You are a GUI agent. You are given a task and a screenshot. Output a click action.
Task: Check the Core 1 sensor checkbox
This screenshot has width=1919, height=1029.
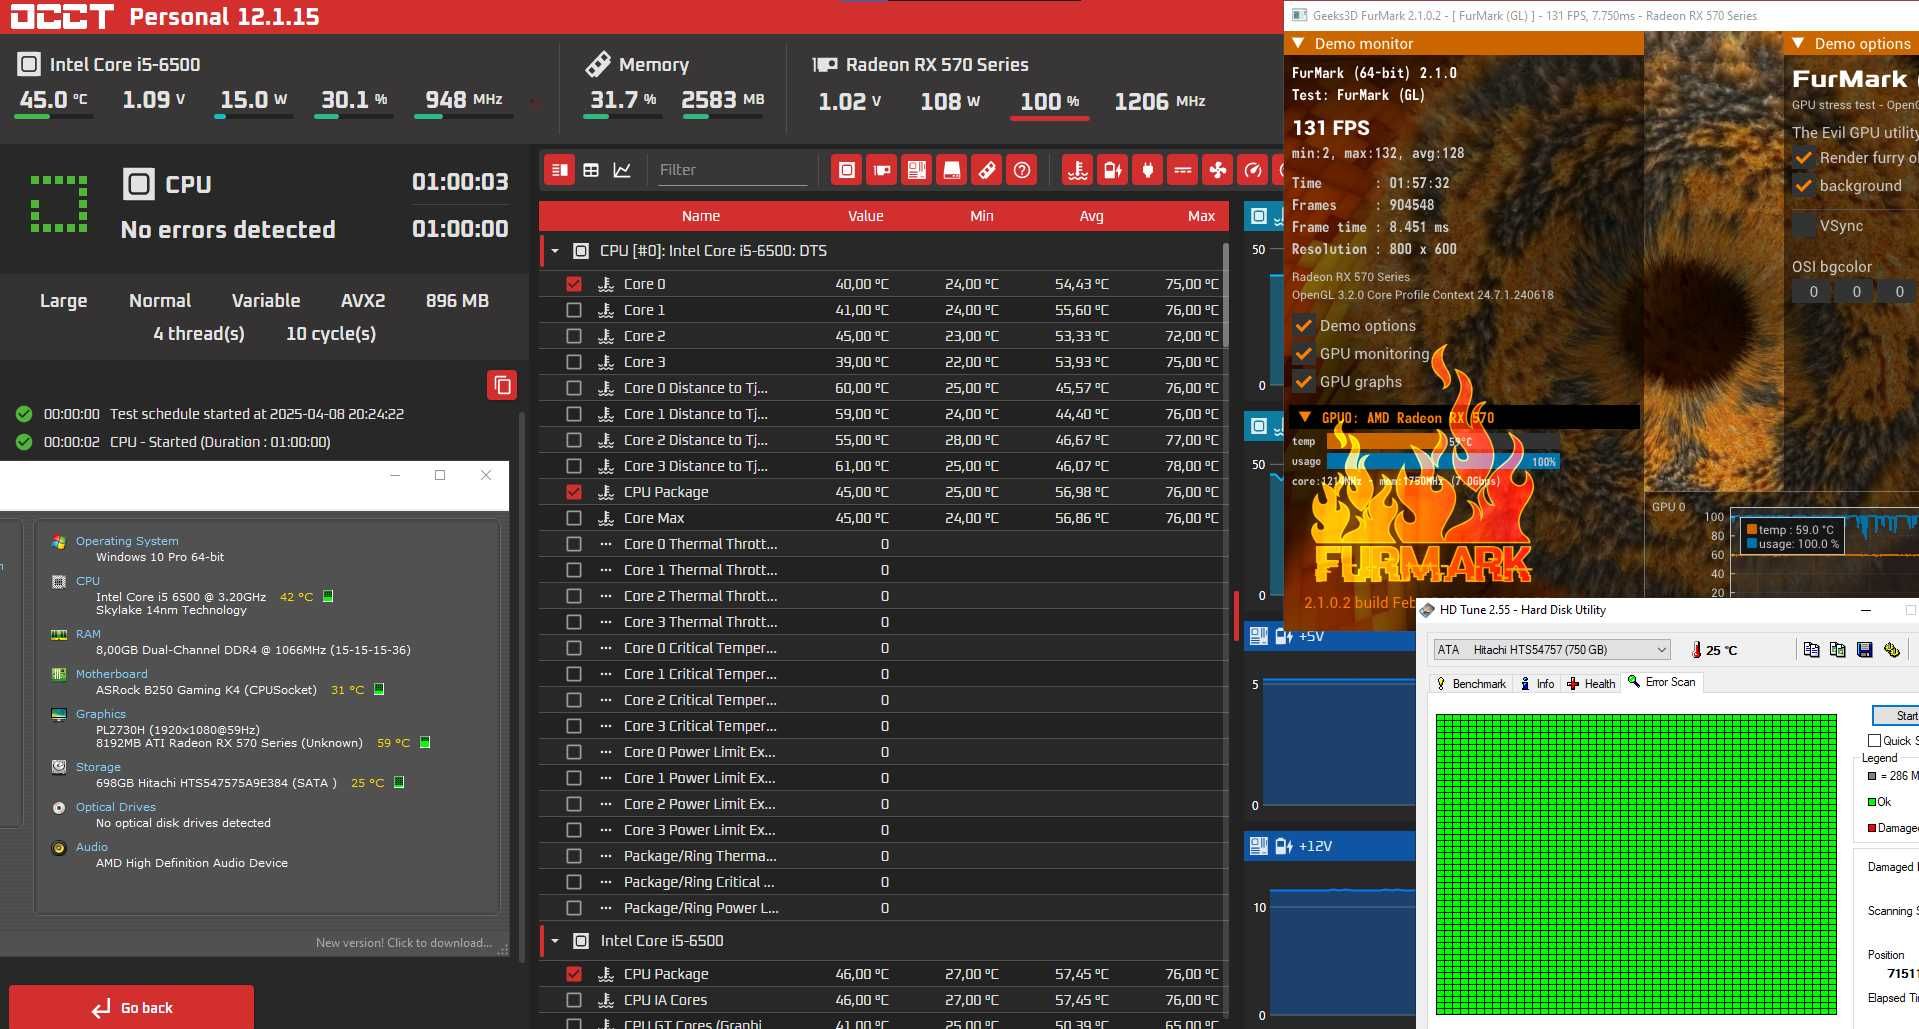[x=573, y=310]
